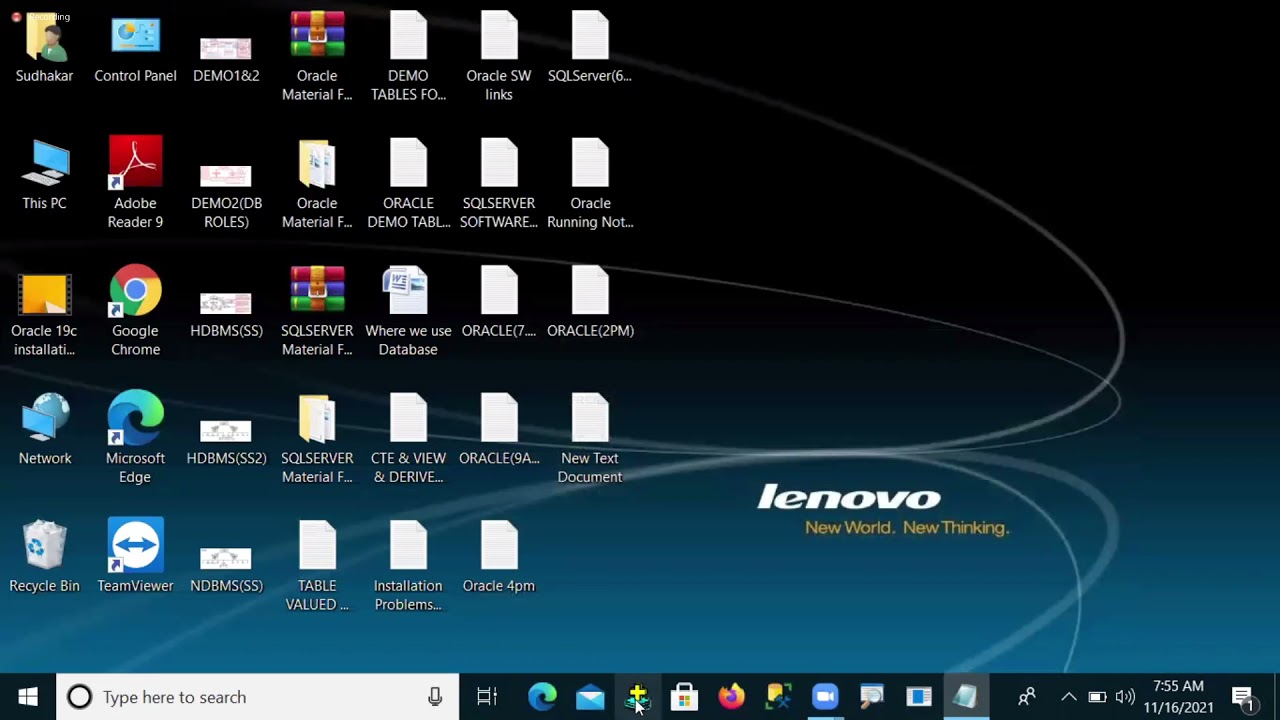This screenshot has width=1280, height=720.
Task: Select the Adobe Reader 9 shortcut
Action: pos(135,184)
